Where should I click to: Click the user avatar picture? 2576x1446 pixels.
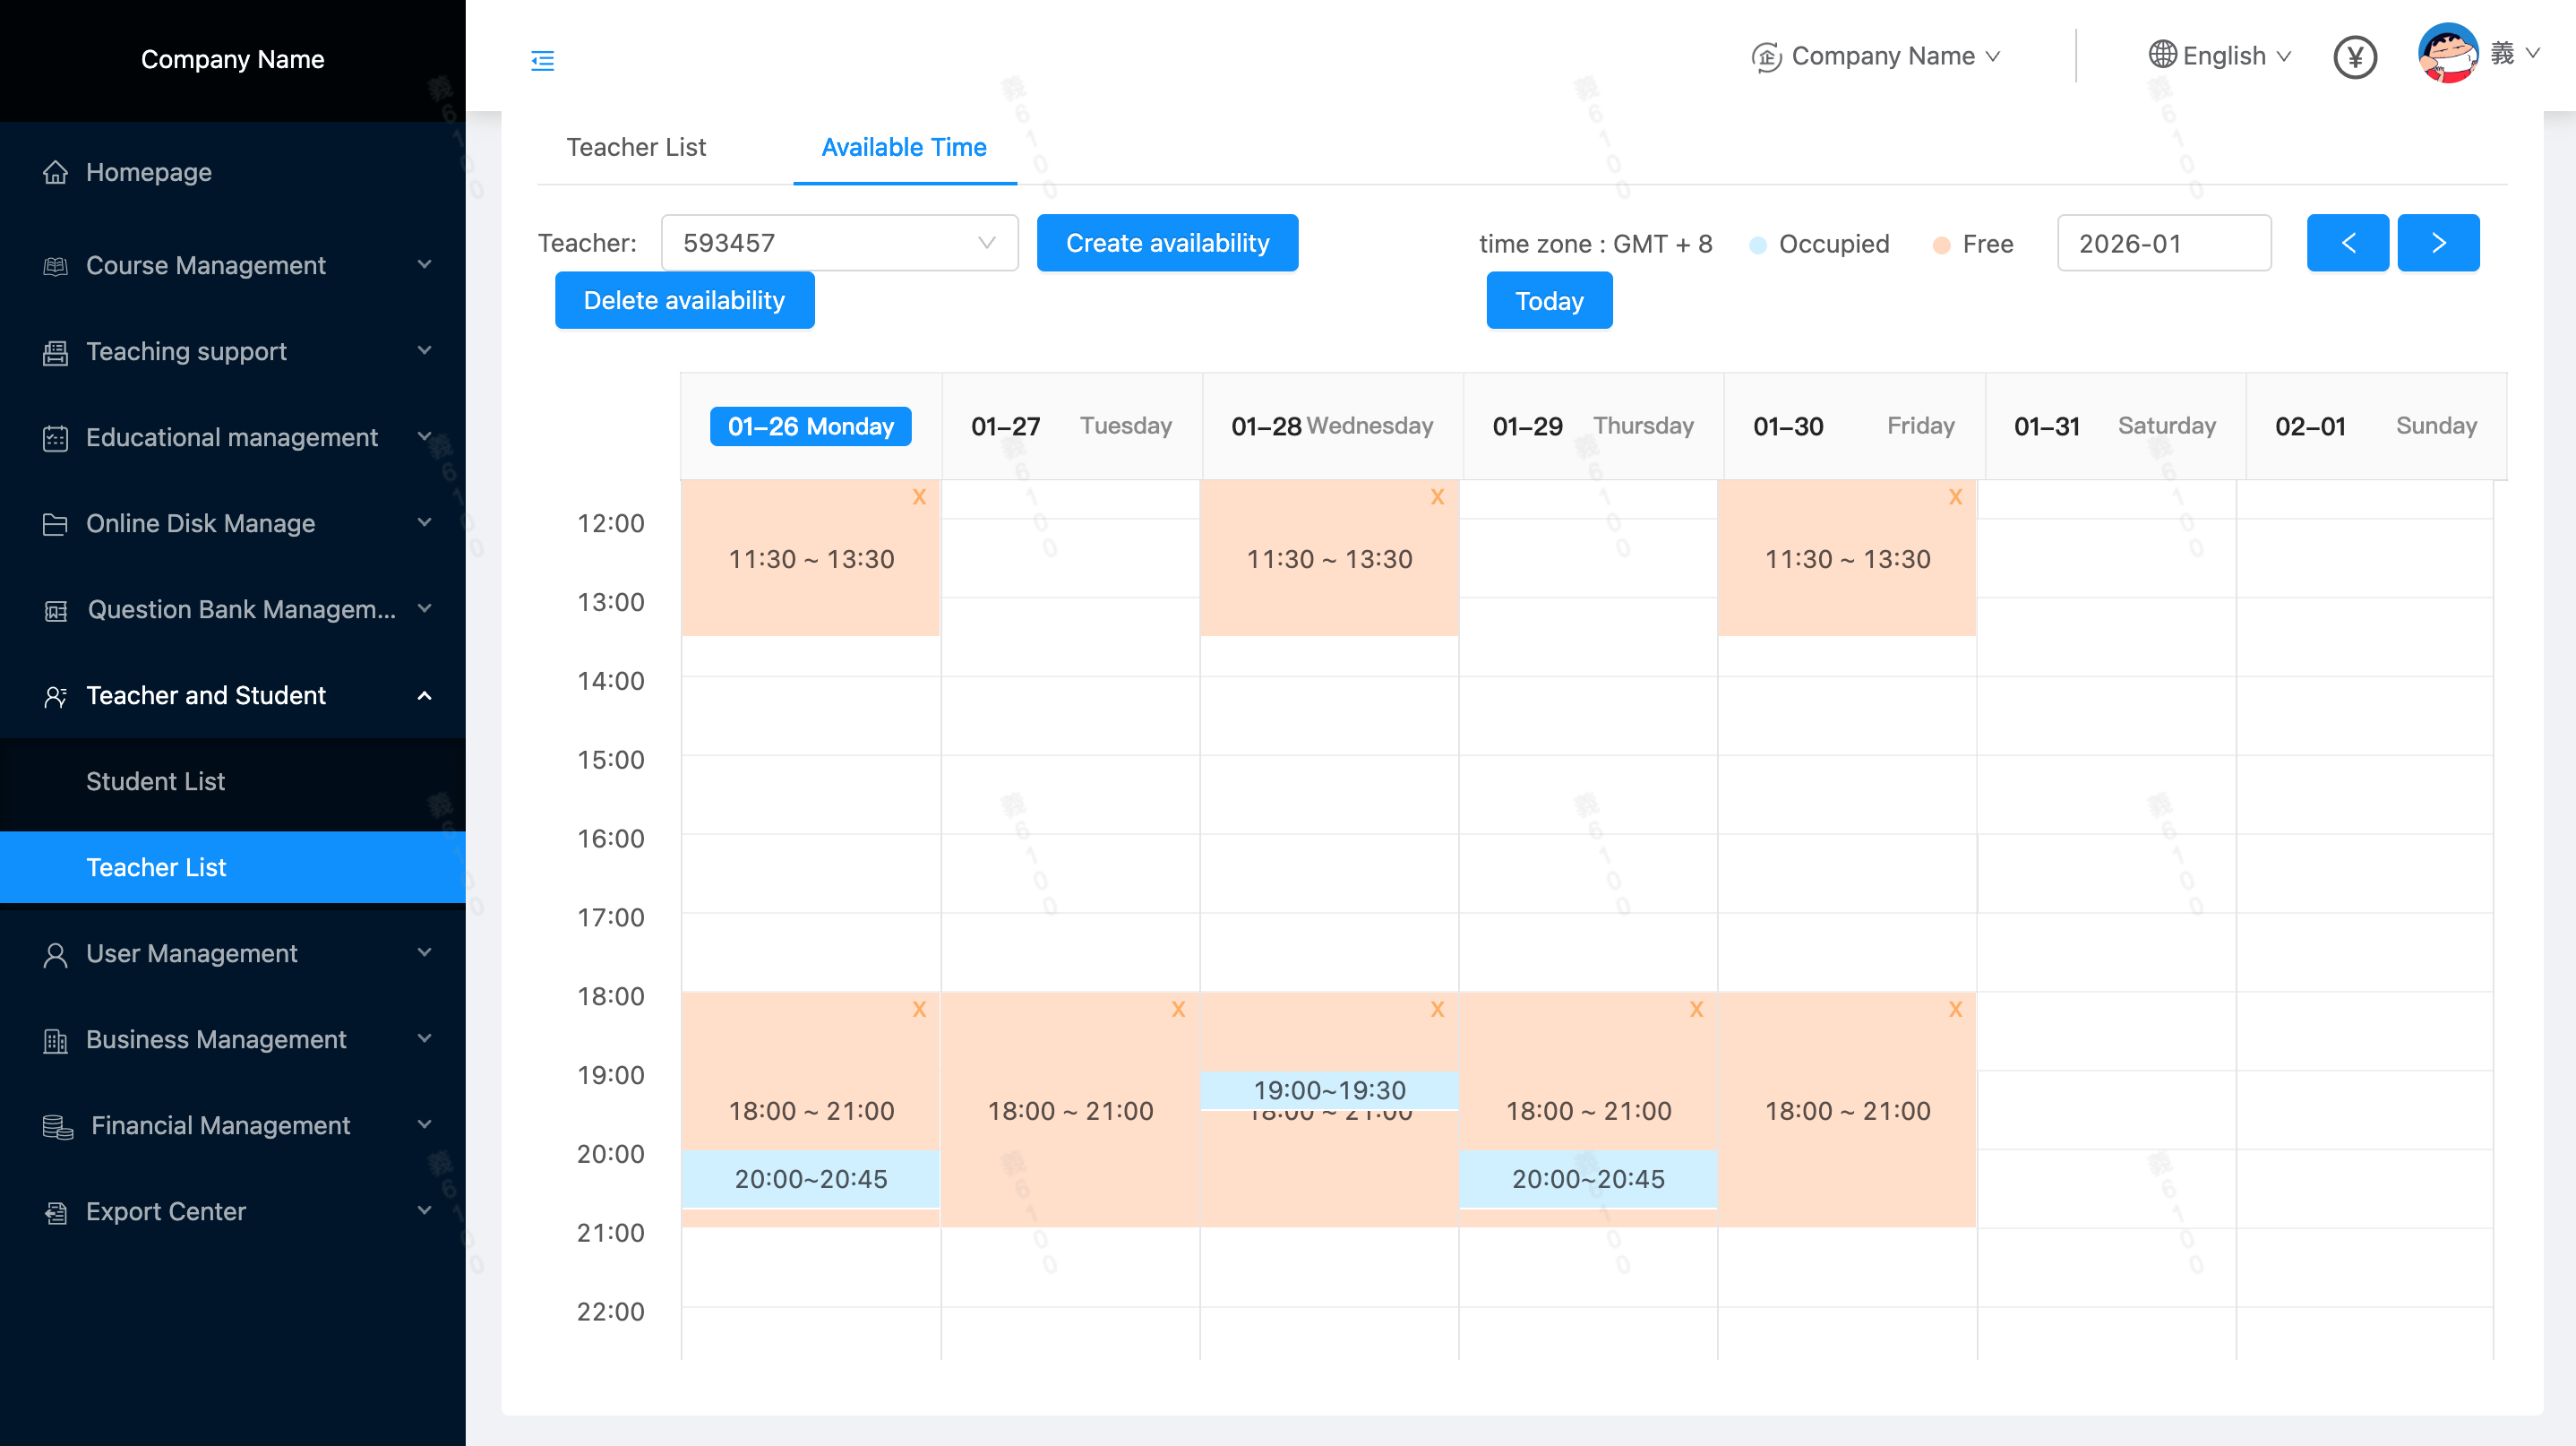[2447, 54]
